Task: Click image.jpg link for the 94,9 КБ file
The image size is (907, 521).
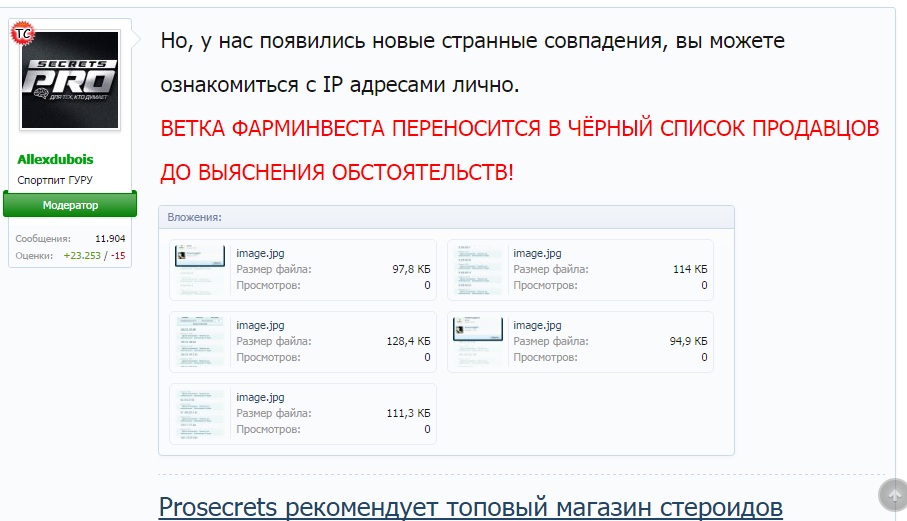Action: click(x=537, y=325)
